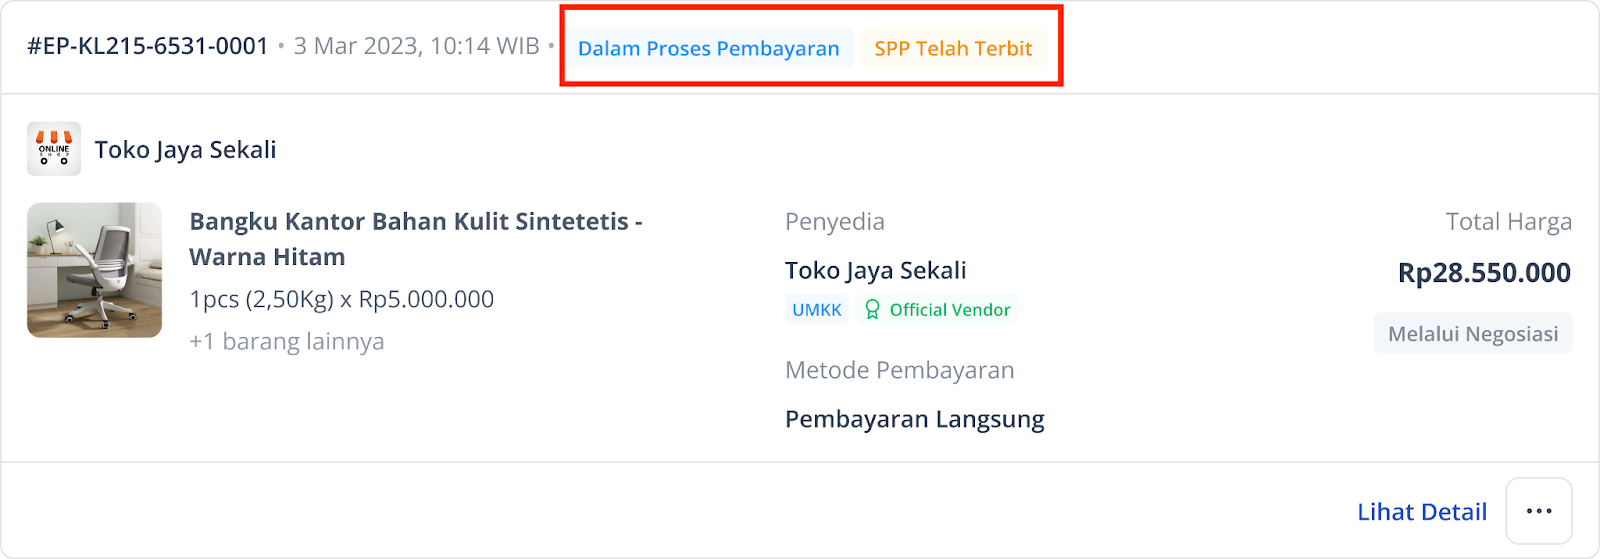Select the Dalam Proses Pembayaran status badge
This screenshot has height=559, width=1600.
709,48
